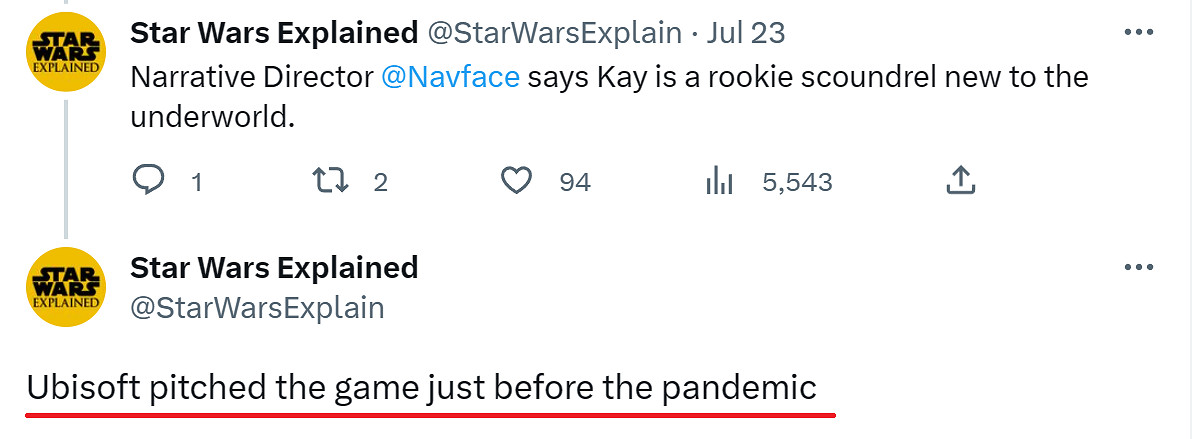Open the @Navface profile mention
This screenshot has height=439, width=1192.
[x=450, y=77]
